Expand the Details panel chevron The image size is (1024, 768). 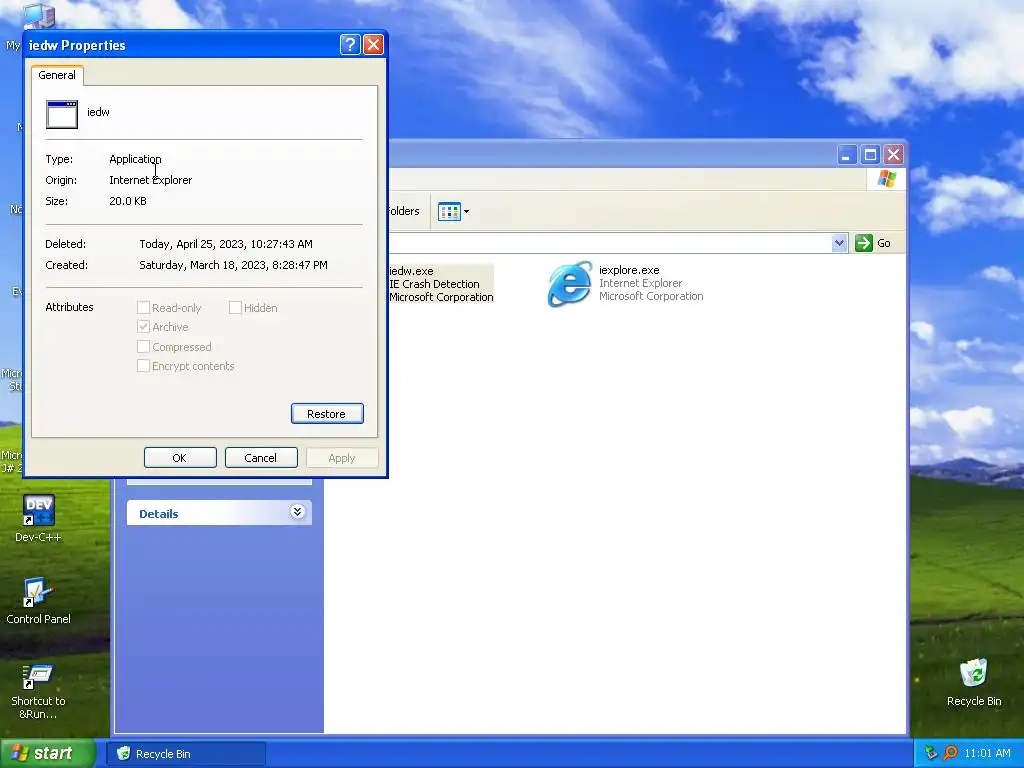[297, 512]
